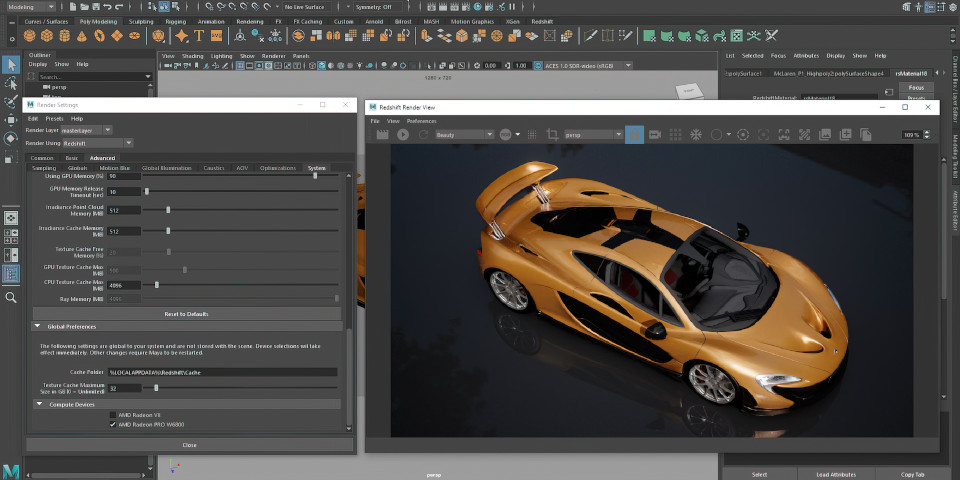This screenshot has height=480, width=960.
Task: Start IPR with play button in Render View
Action: (x=403, y=134)
